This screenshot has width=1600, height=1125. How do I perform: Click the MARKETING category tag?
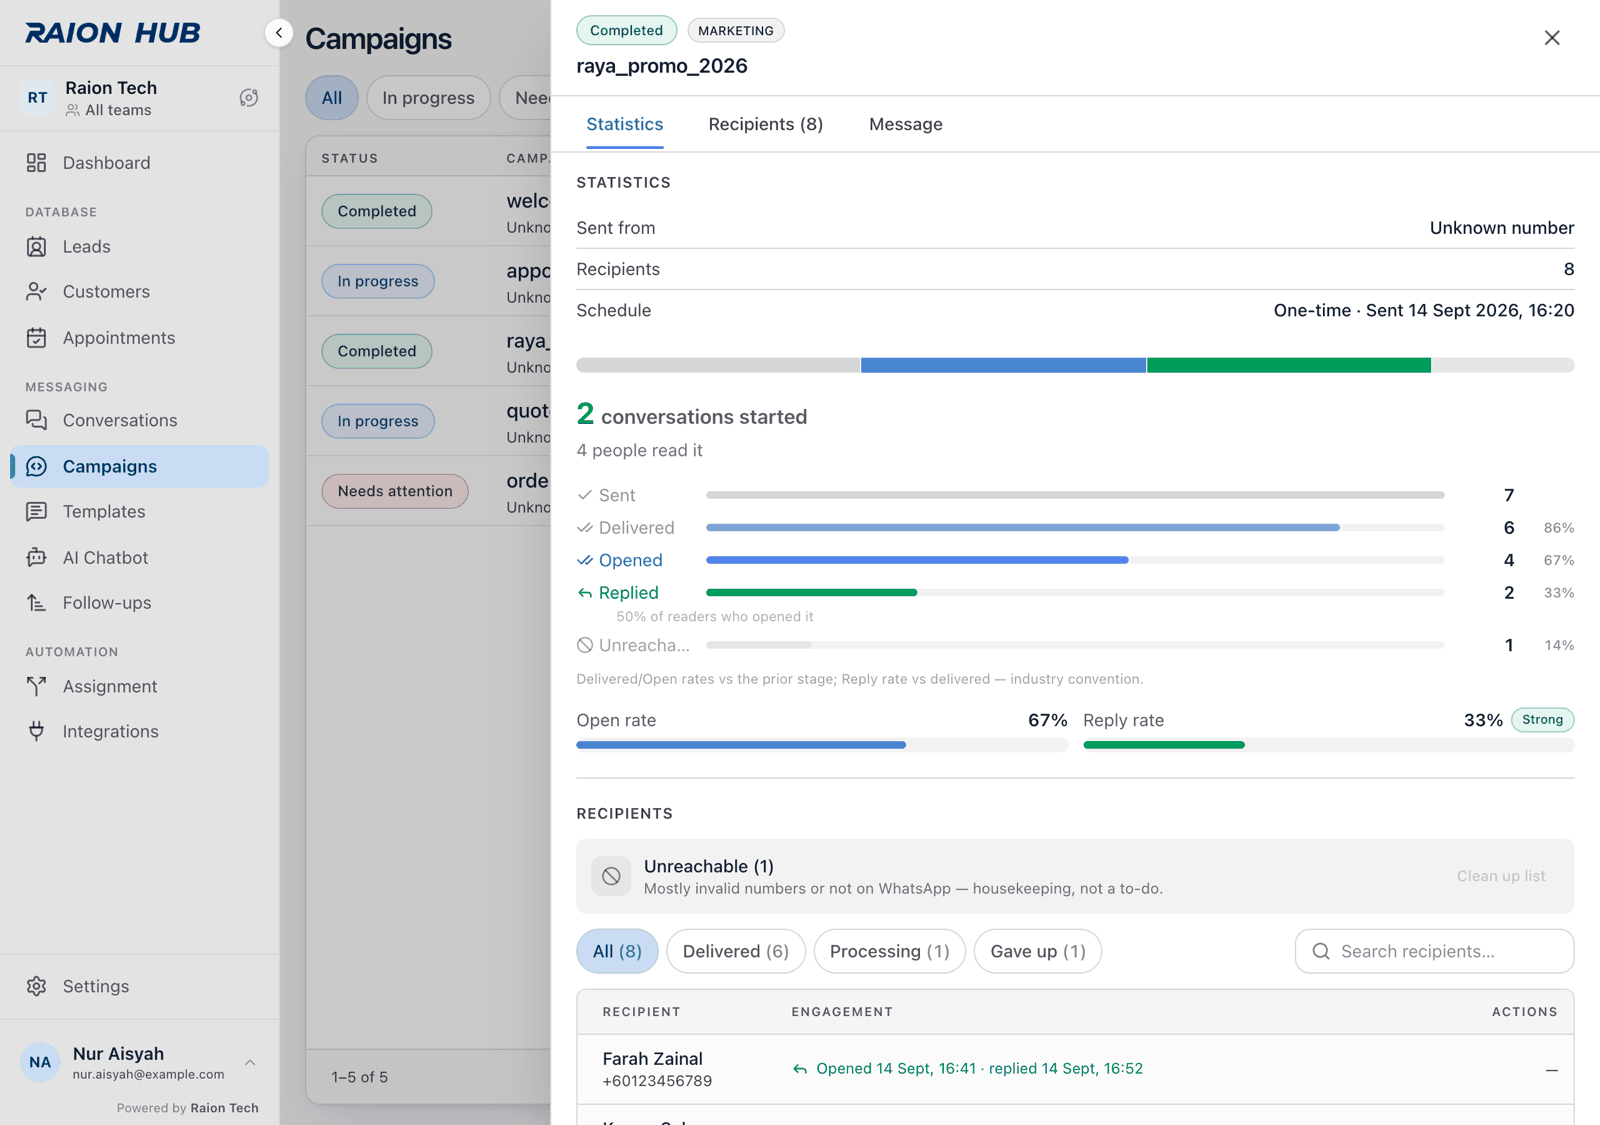click(x=736, y=30)
